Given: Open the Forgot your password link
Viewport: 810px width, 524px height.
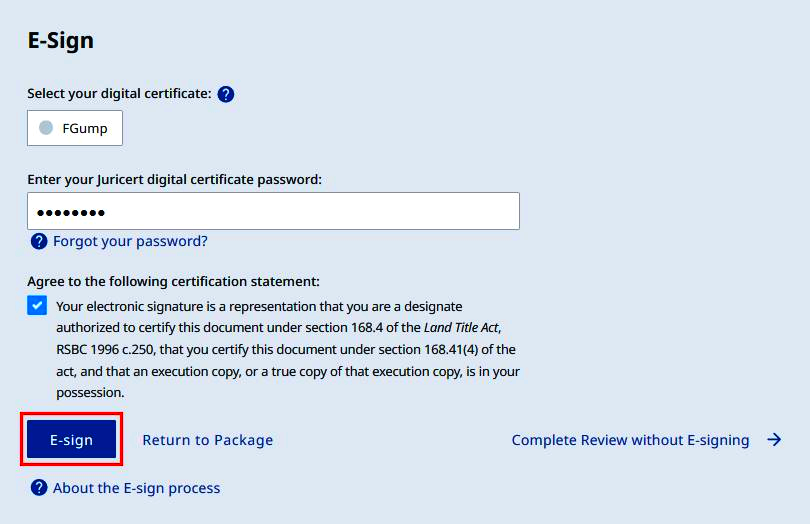Looking at the screenshot, I should [130, 241].
